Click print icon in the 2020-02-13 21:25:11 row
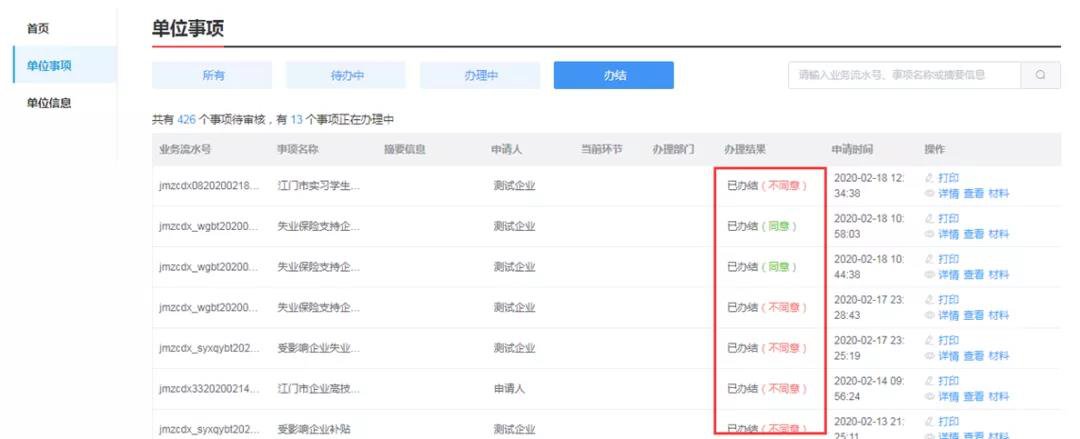 pos(929,421)
